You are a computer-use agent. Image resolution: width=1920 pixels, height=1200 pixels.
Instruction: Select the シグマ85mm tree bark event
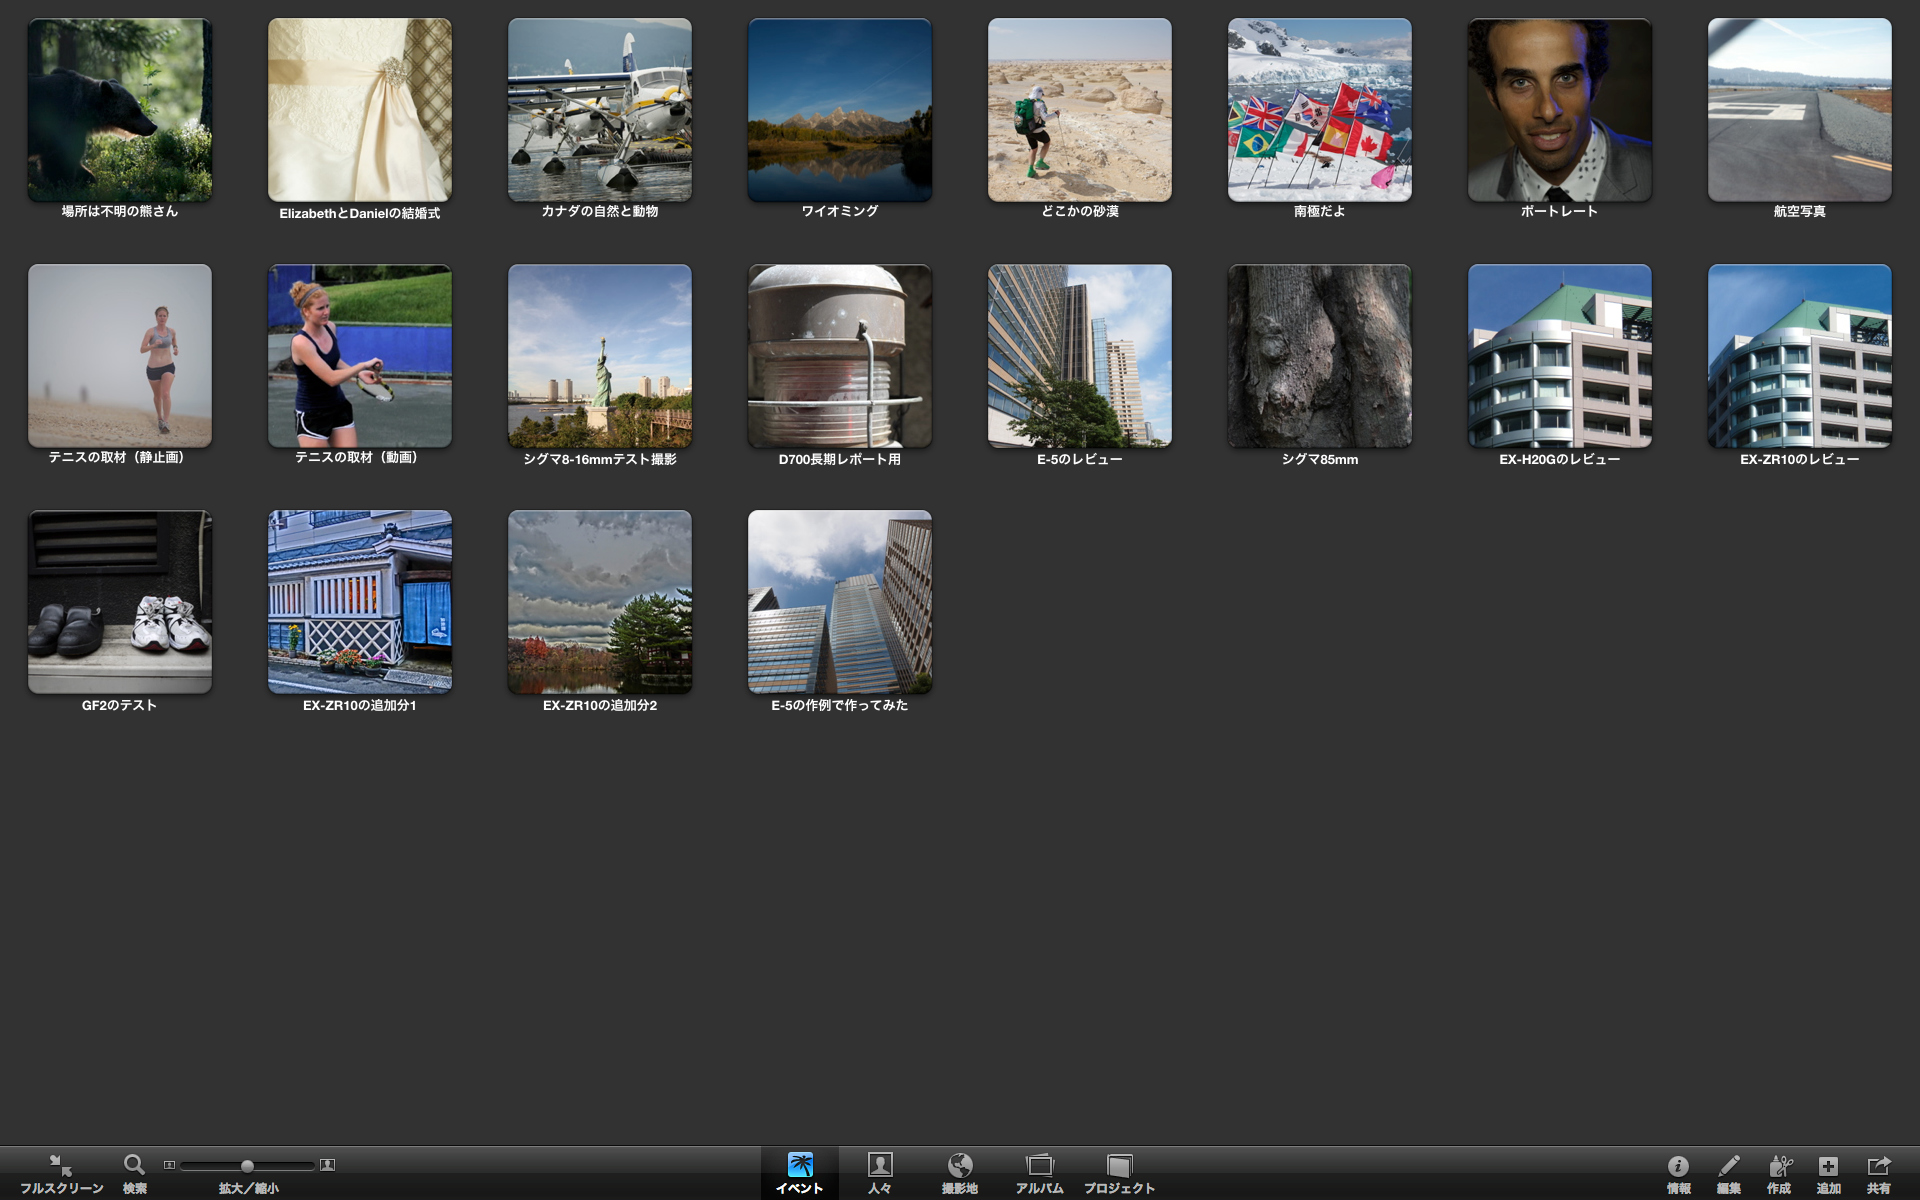coord(1320,356)
